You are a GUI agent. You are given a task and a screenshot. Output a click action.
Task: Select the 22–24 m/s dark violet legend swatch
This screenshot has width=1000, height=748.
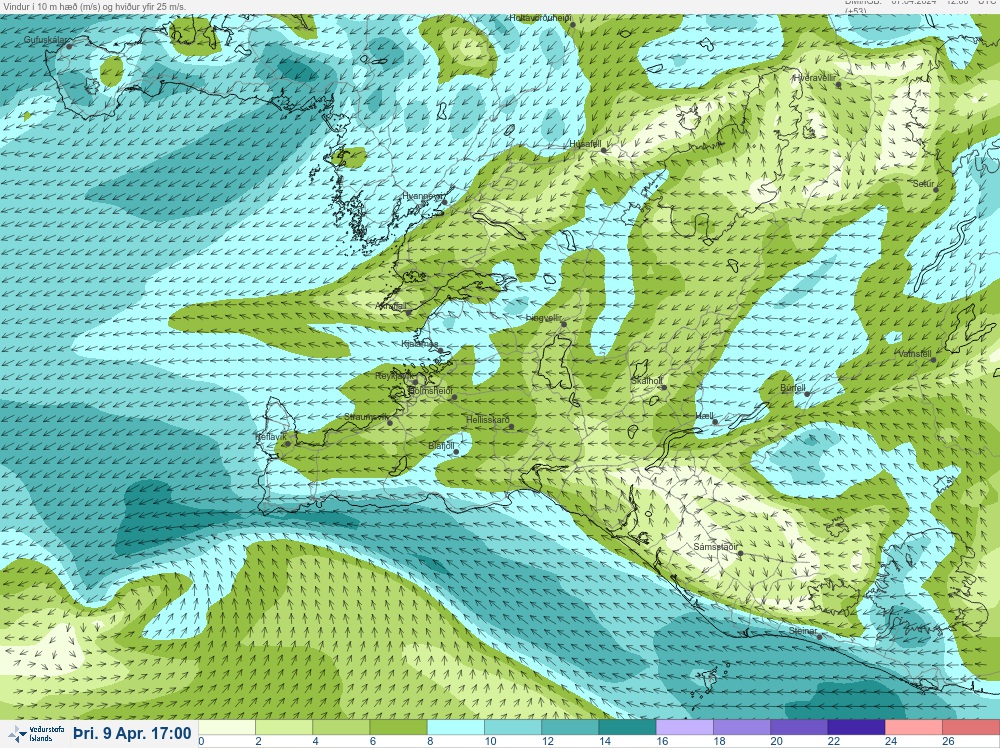856,728
